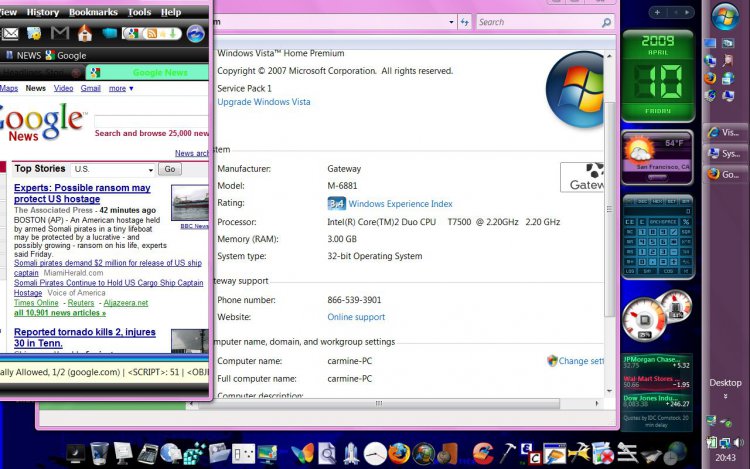Viewport: 750px width, 469px height.
Task: Open the History menu in Firefox
Action: tap(43, 12)
